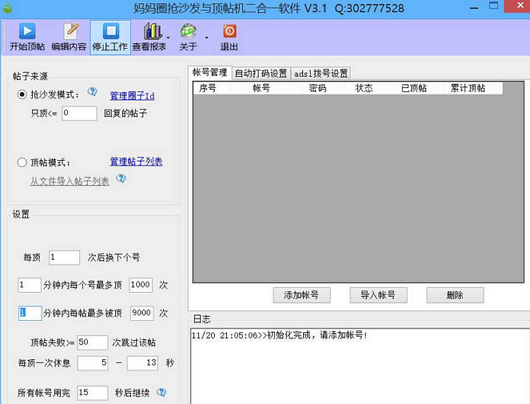Switch to the 自动打码设置 tab
The width and height of the screenshot is (530, 404).
[261, 73]
